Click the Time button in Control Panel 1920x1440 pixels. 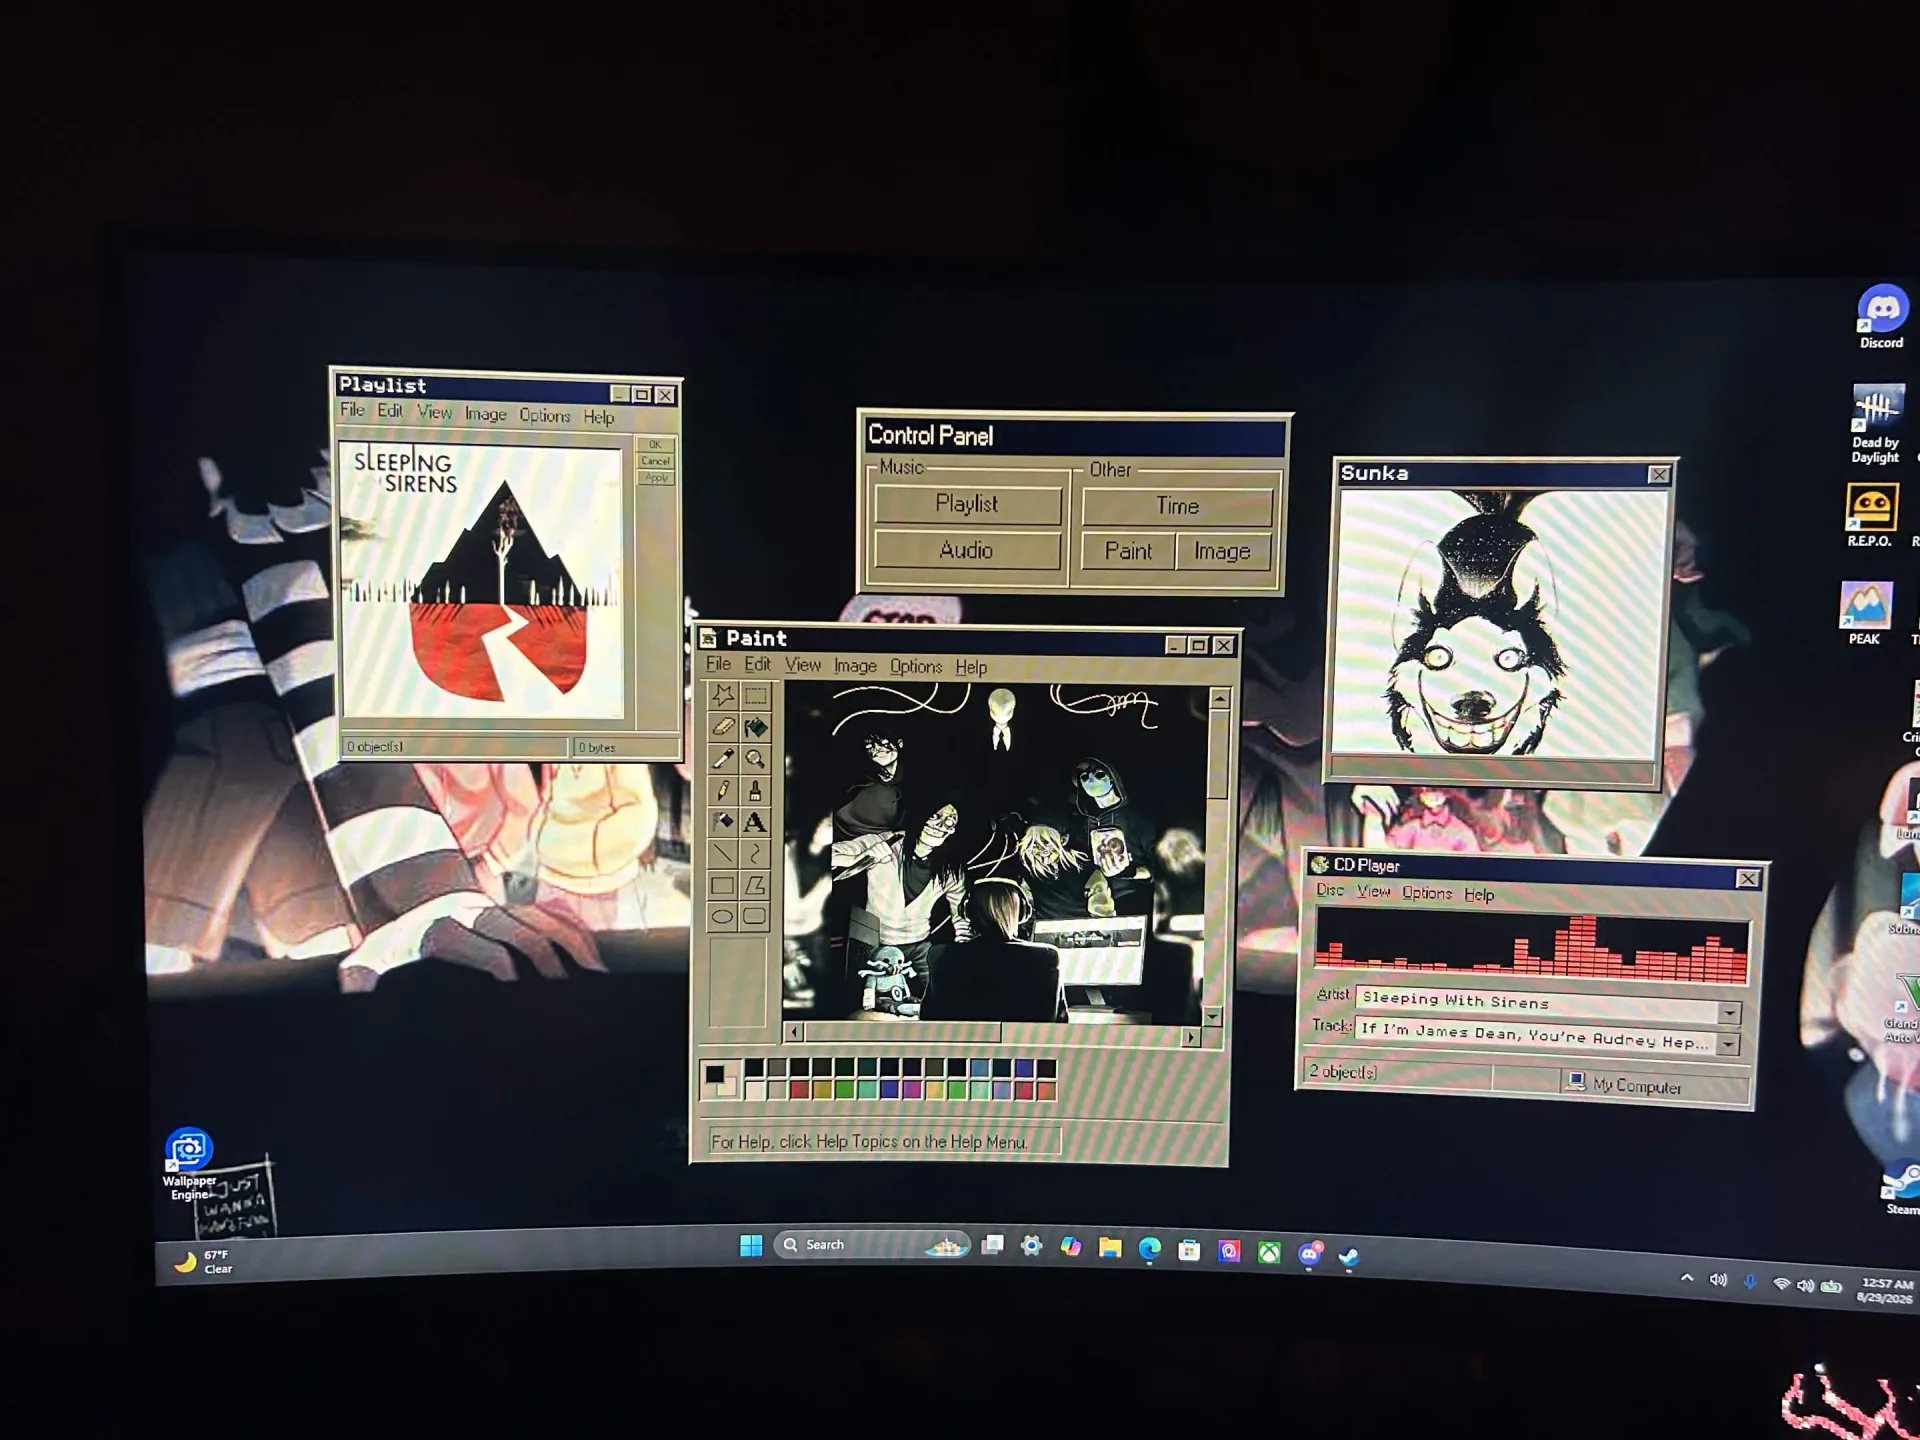[1177, 507]
